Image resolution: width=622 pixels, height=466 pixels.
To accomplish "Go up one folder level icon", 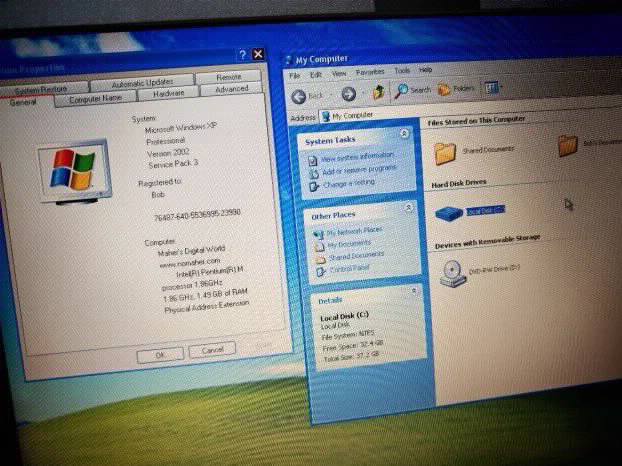I will click(x=378, y=92).
